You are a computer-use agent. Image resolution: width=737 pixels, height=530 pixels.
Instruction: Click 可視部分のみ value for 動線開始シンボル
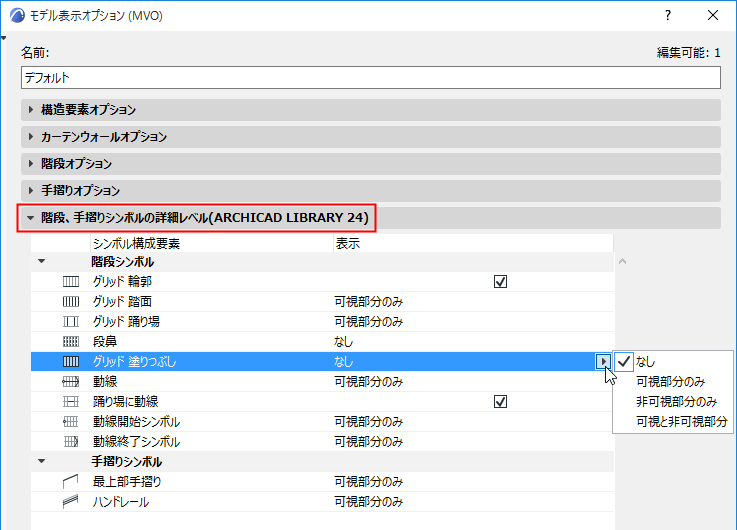coord(369,422)
